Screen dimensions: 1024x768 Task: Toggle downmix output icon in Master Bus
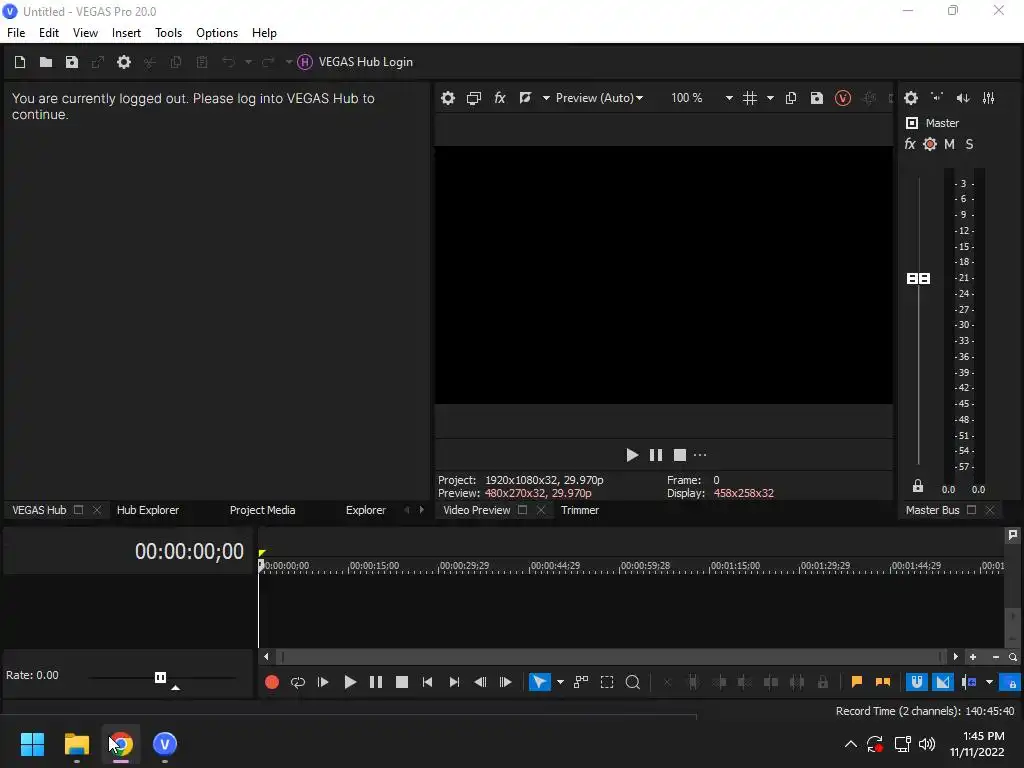[x=936, y=98]
